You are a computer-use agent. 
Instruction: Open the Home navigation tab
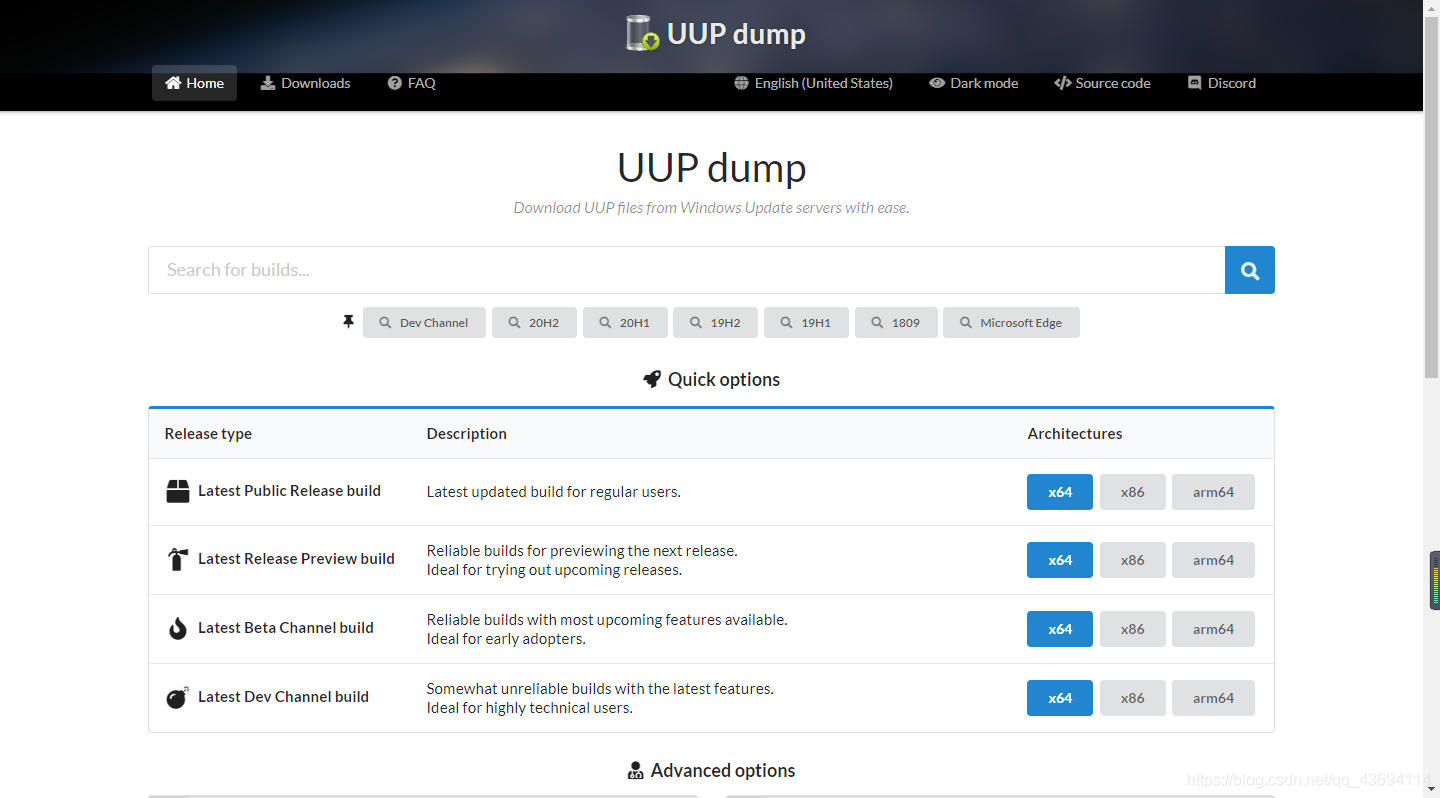[194, 83]
